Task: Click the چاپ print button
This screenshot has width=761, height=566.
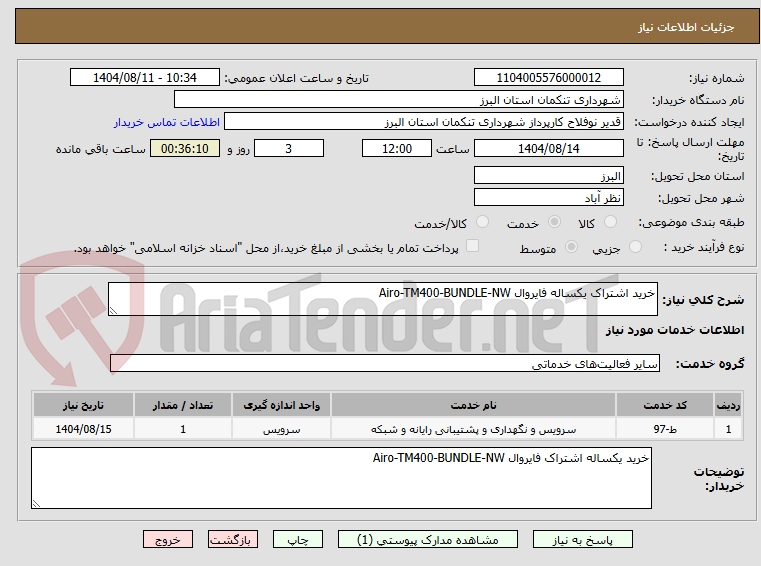Action: pos(298,539)
